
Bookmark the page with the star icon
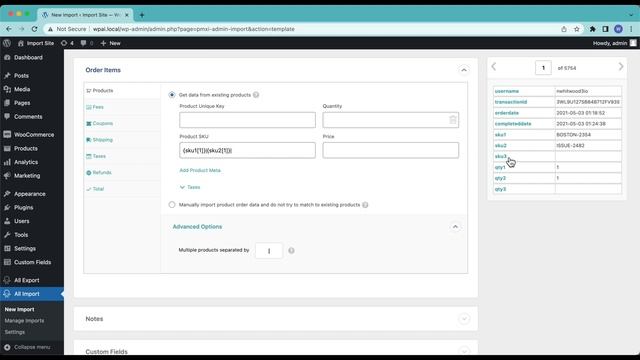point(576,29)
